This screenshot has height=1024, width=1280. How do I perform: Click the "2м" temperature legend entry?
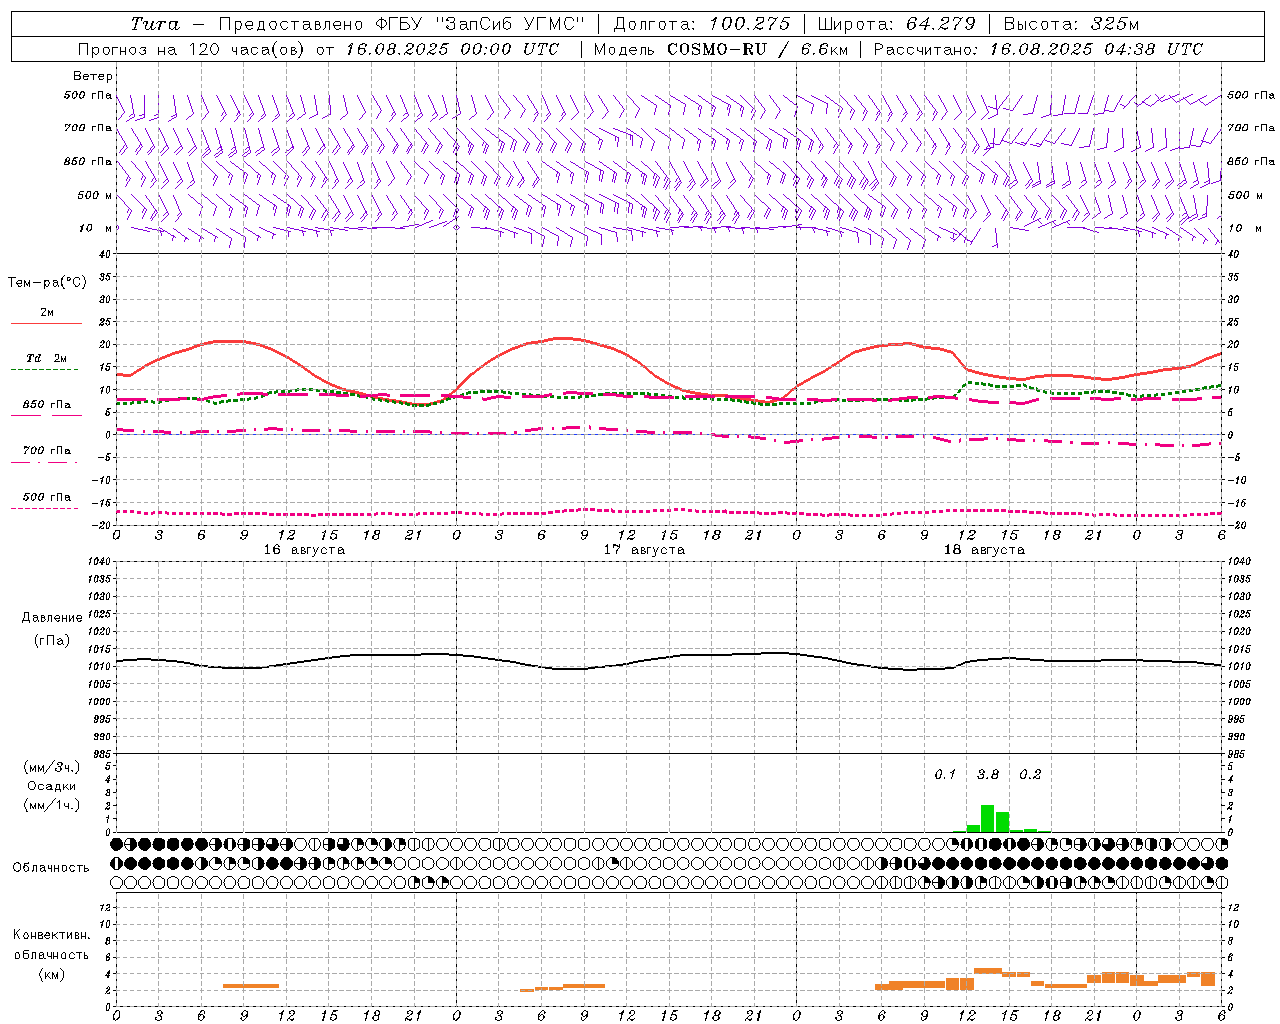click(47, 313)
